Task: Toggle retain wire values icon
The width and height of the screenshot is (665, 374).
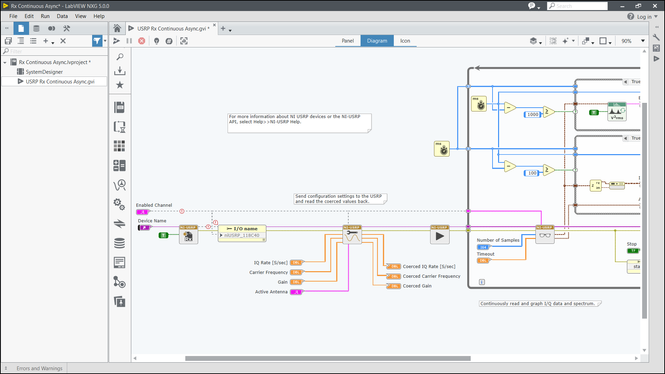Action: (x=169, y=41)
